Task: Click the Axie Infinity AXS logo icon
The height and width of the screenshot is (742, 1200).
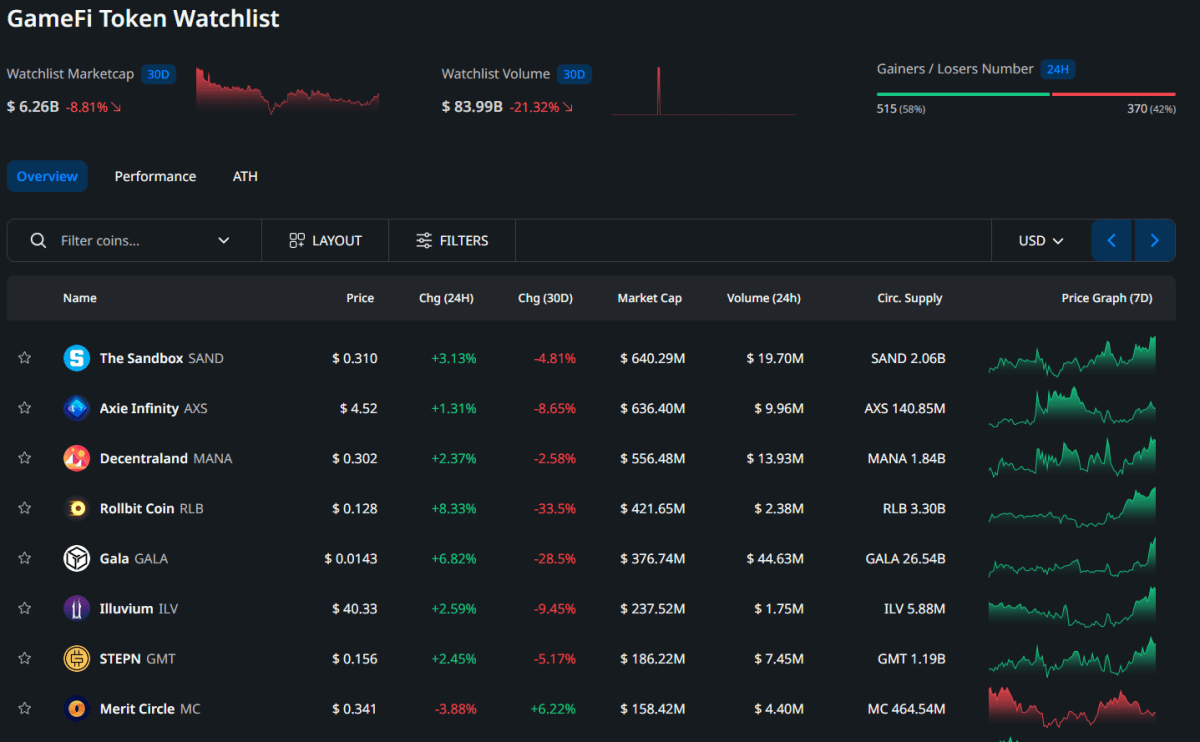Action: pos(77,408)
